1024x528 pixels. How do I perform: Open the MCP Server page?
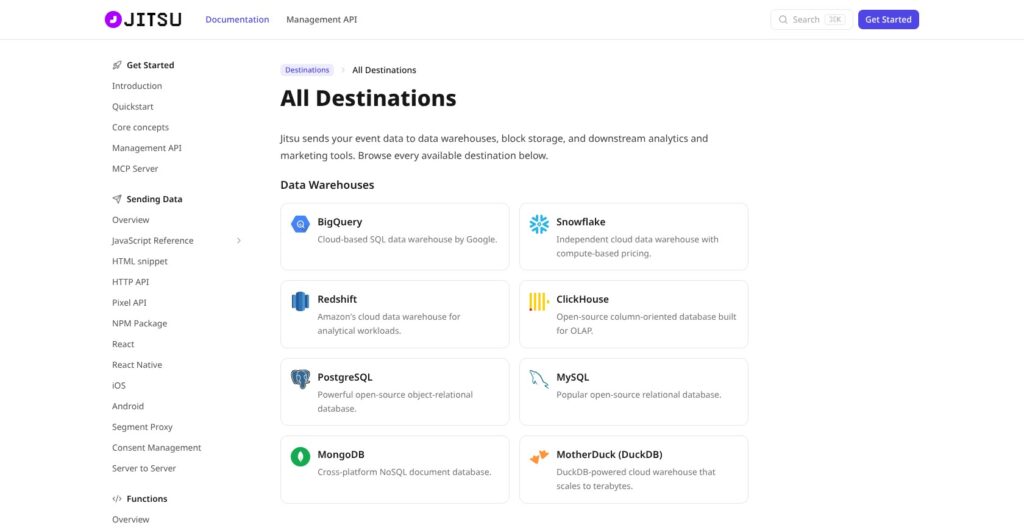(x=135, y=169)
